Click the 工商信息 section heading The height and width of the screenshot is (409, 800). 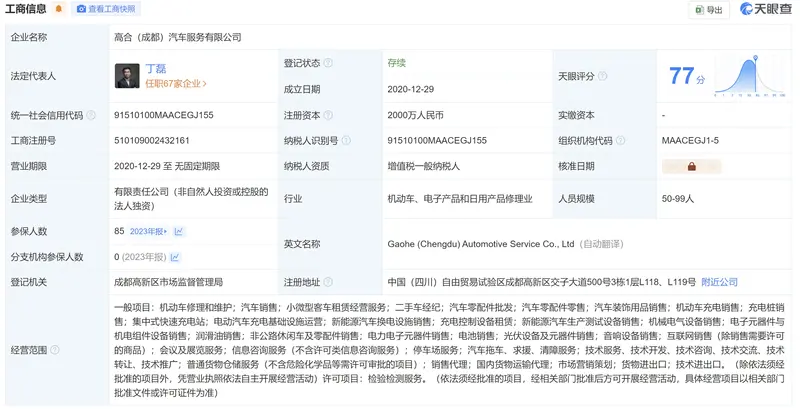pos(26,9)
